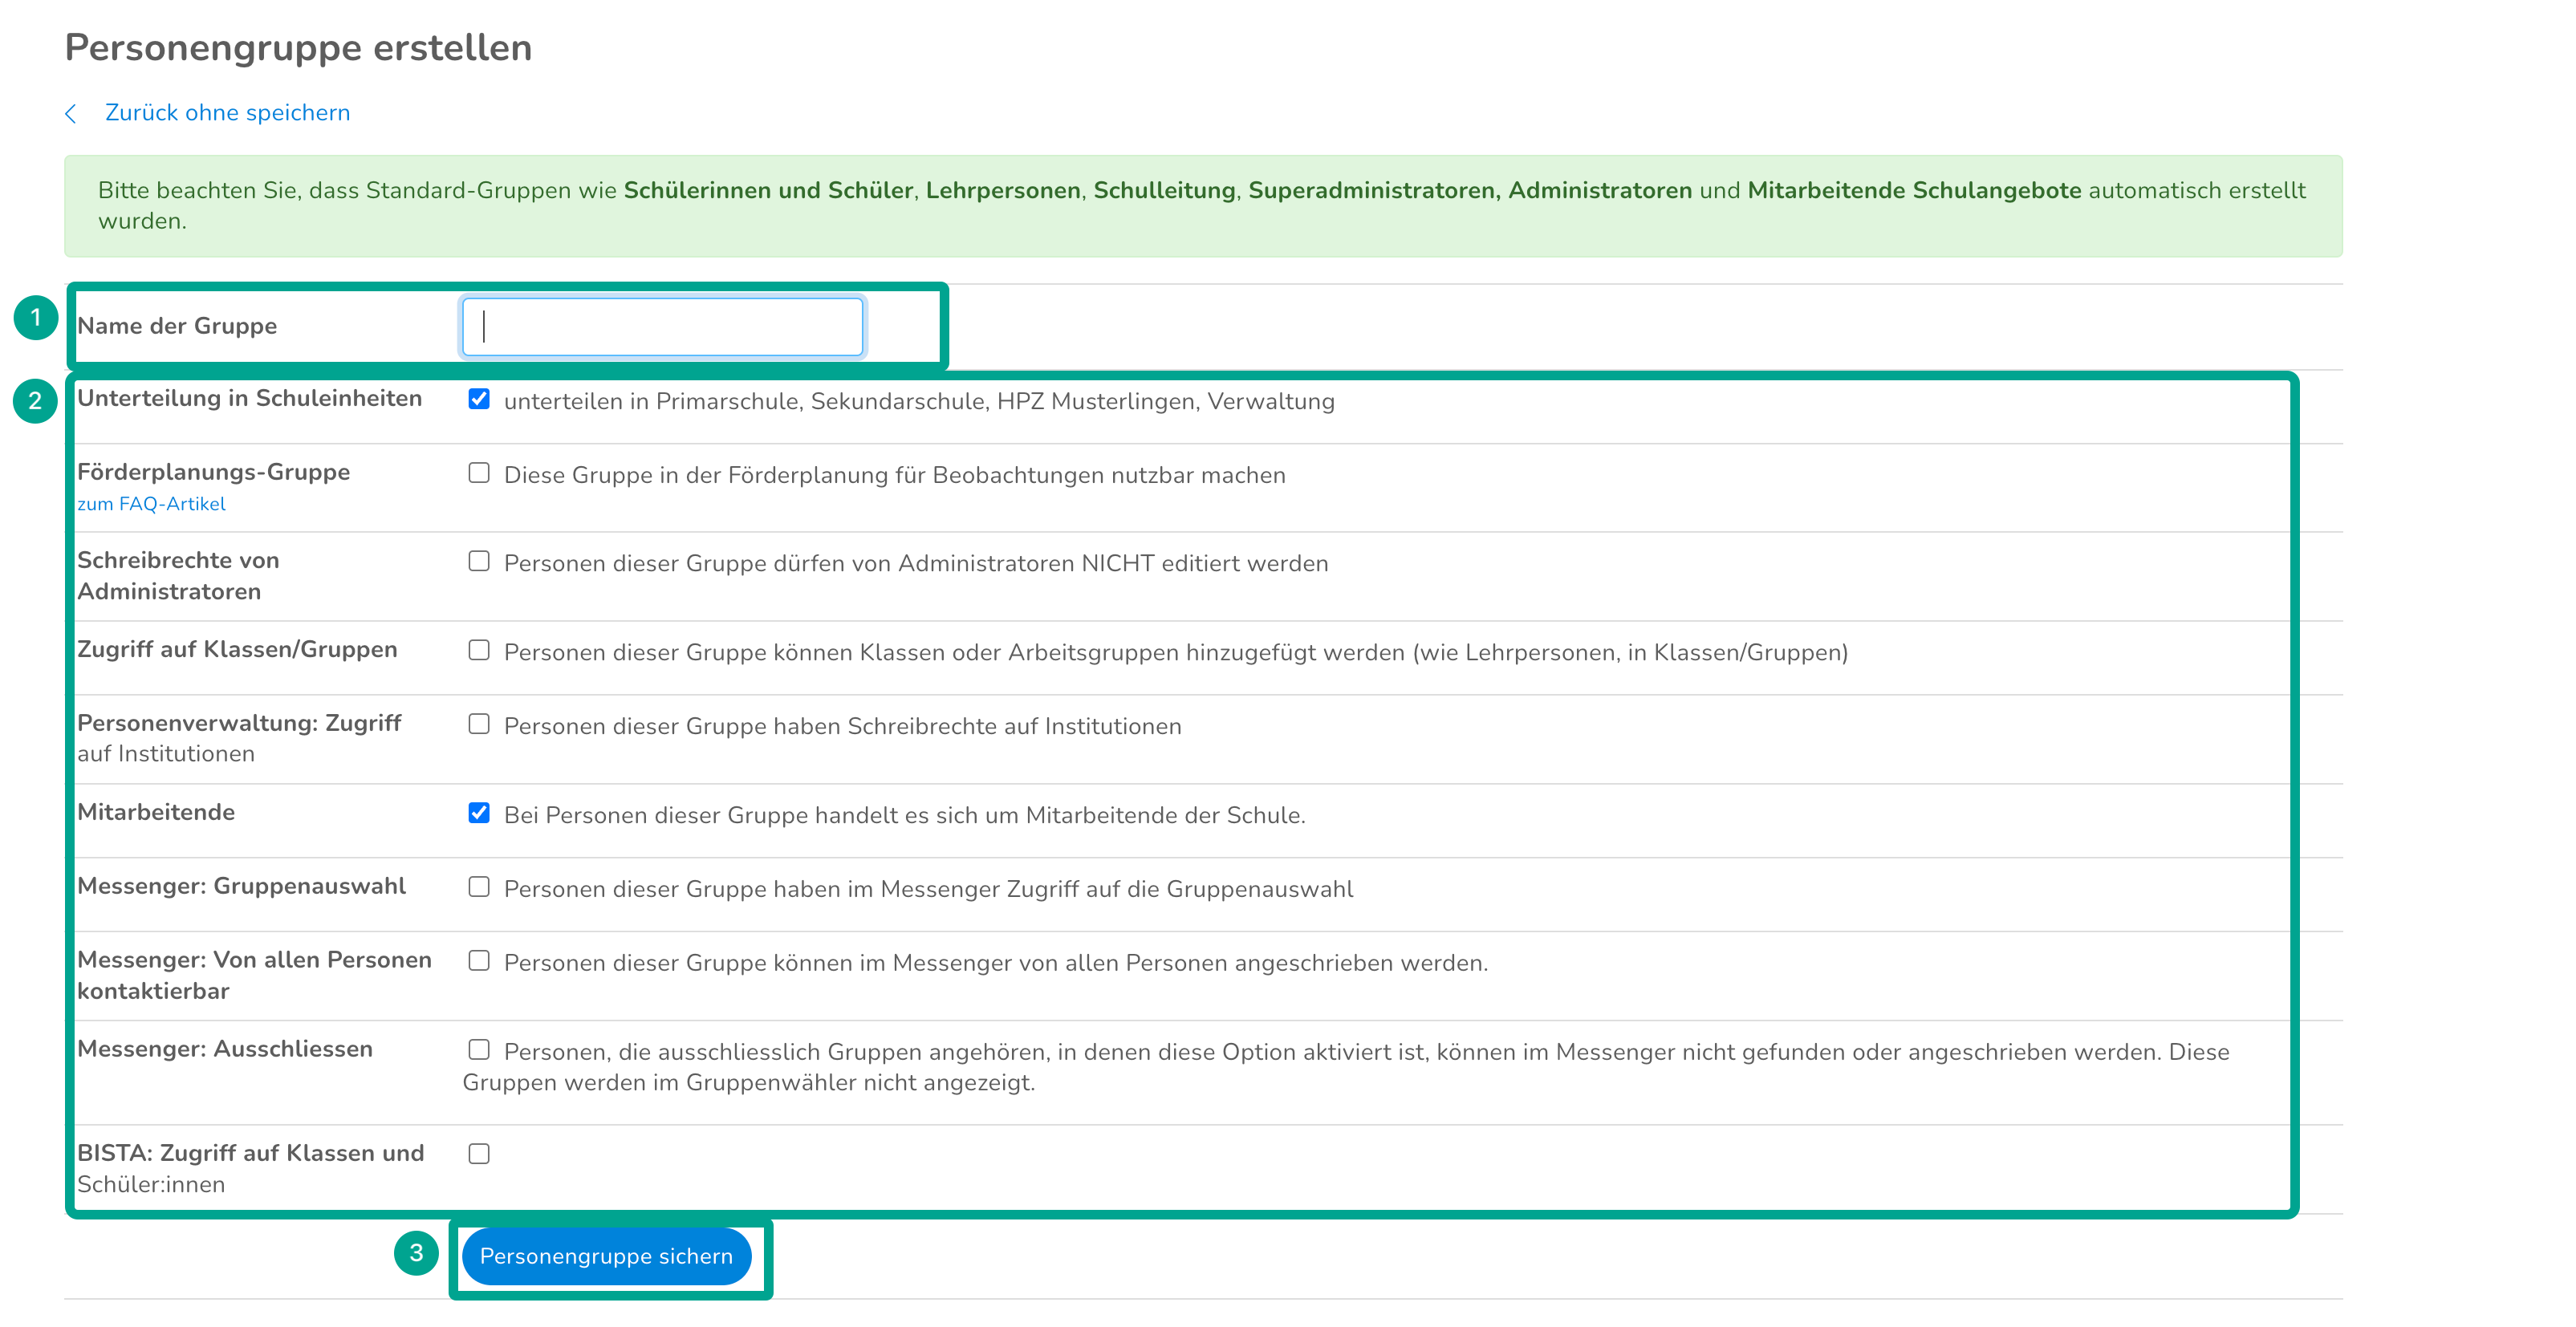Enable 'BISTA: Zugriff auf Klassen' checkbox
This screenshot has height=1327, width=2576.
tap(479, 1154)
